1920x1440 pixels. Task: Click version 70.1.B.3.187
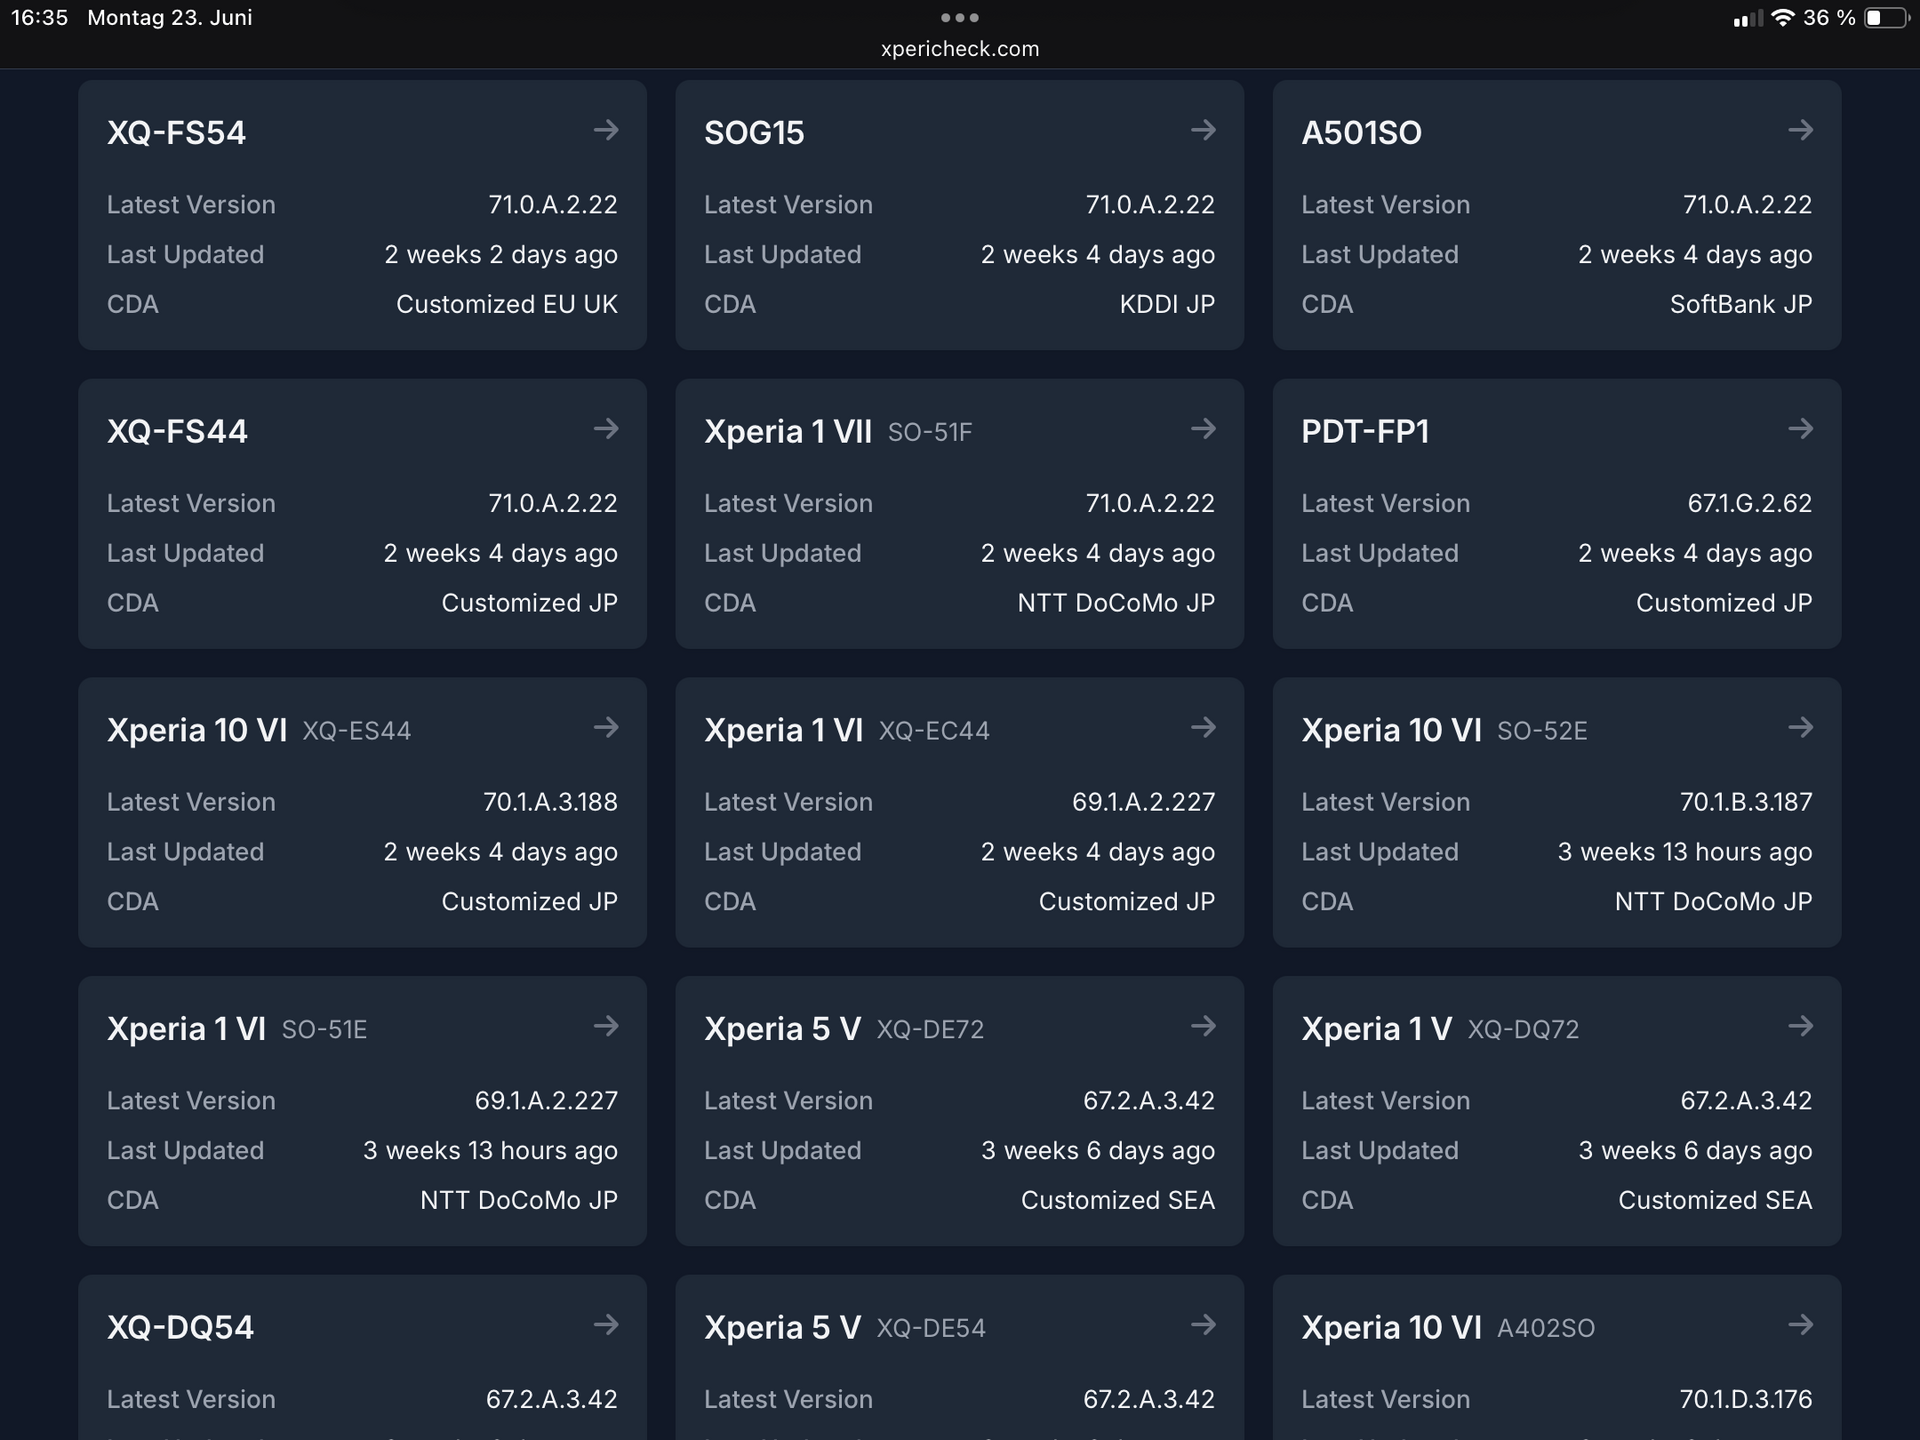[1746, 803]
